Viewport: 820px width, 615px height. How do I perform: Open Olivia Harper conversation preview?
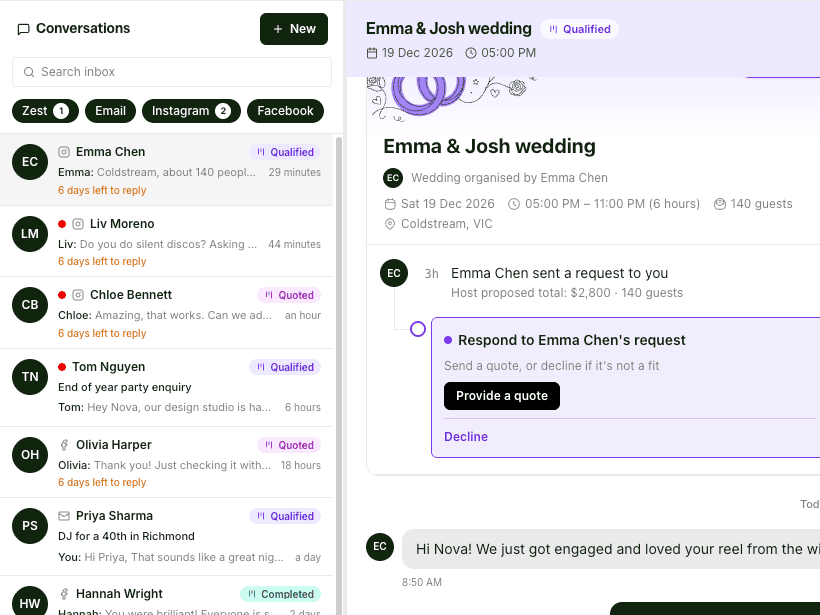(x=166, y=462)
